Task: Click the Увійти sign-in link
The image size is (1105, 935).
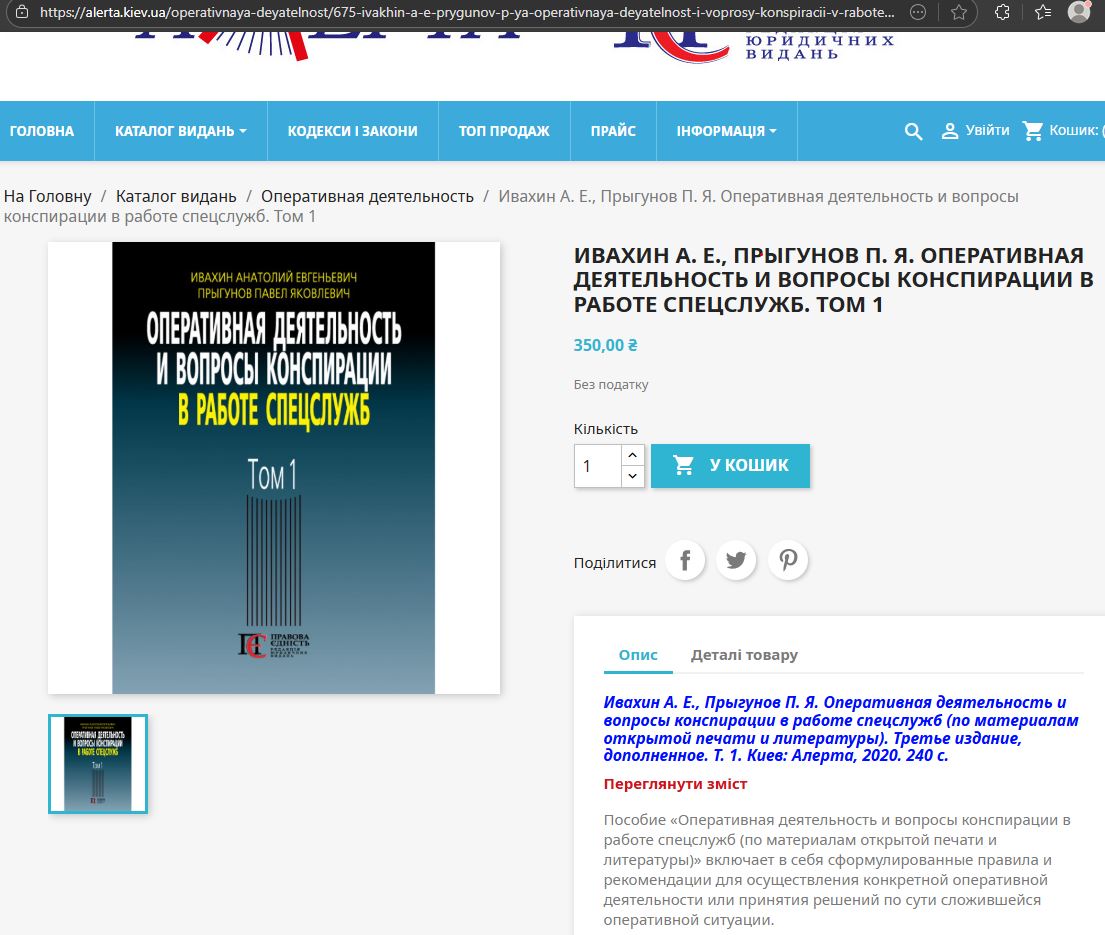Action: (975, 131)
